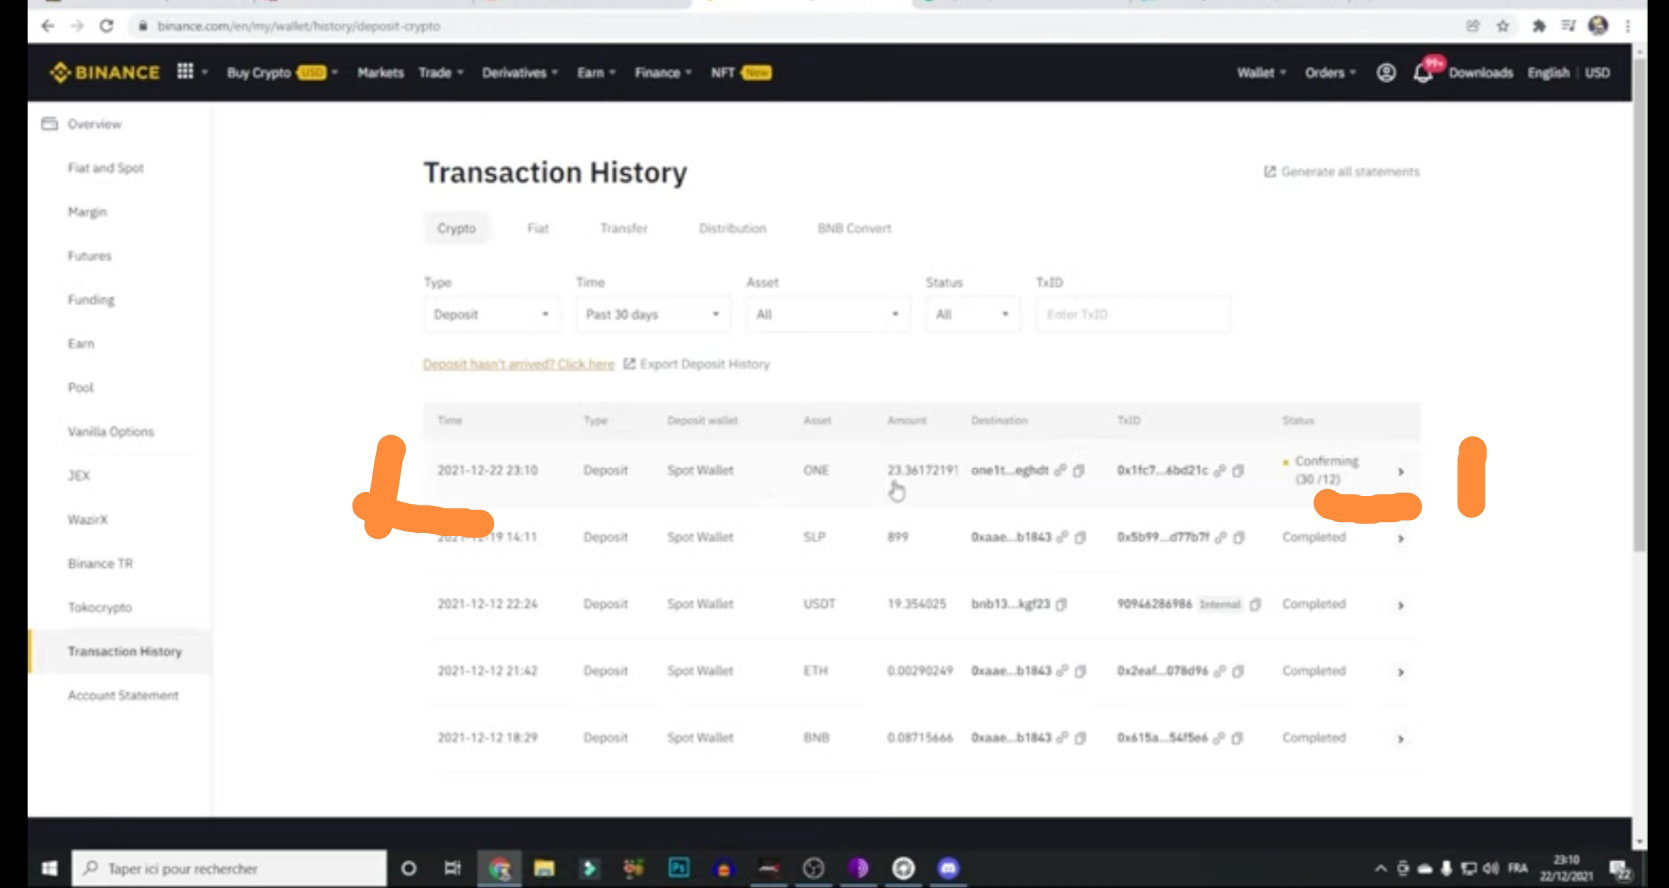
Task: Copy the USDT deposit bnb13 address
Action: (1061, 605)
